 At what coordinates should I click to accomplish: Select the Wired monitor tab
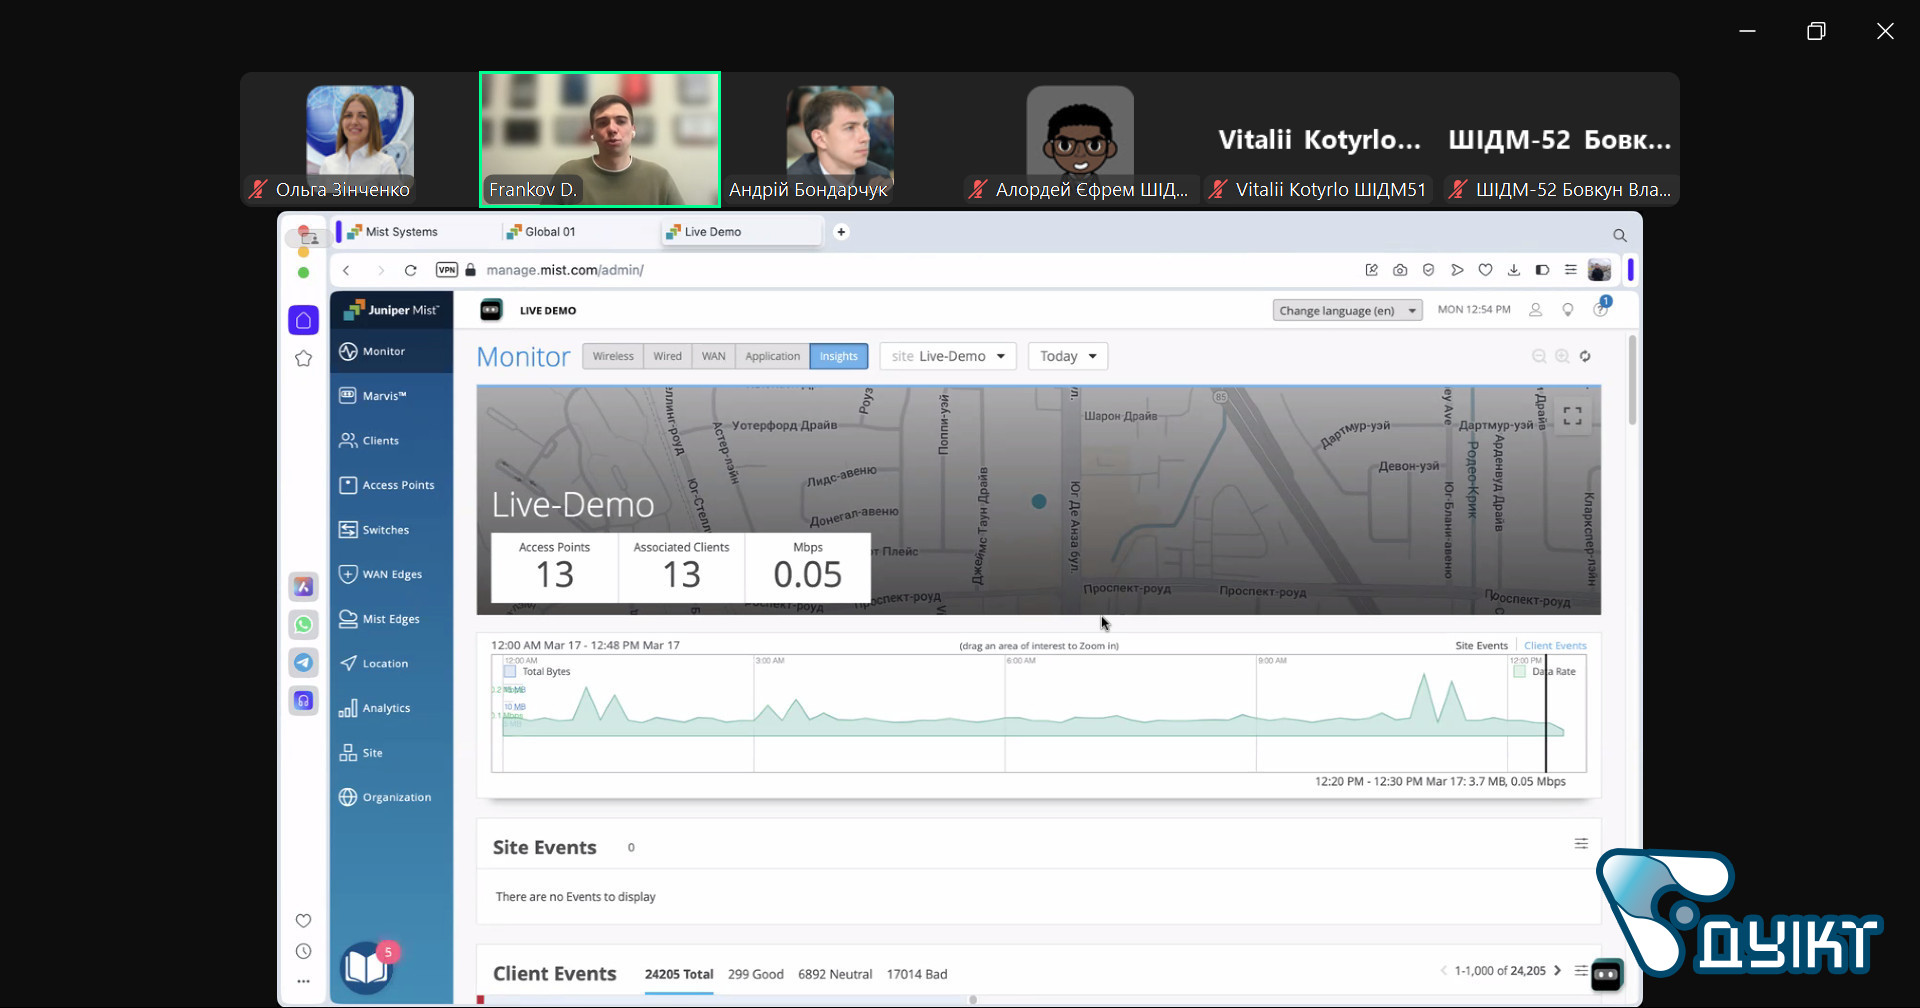(x=667, y=356)
